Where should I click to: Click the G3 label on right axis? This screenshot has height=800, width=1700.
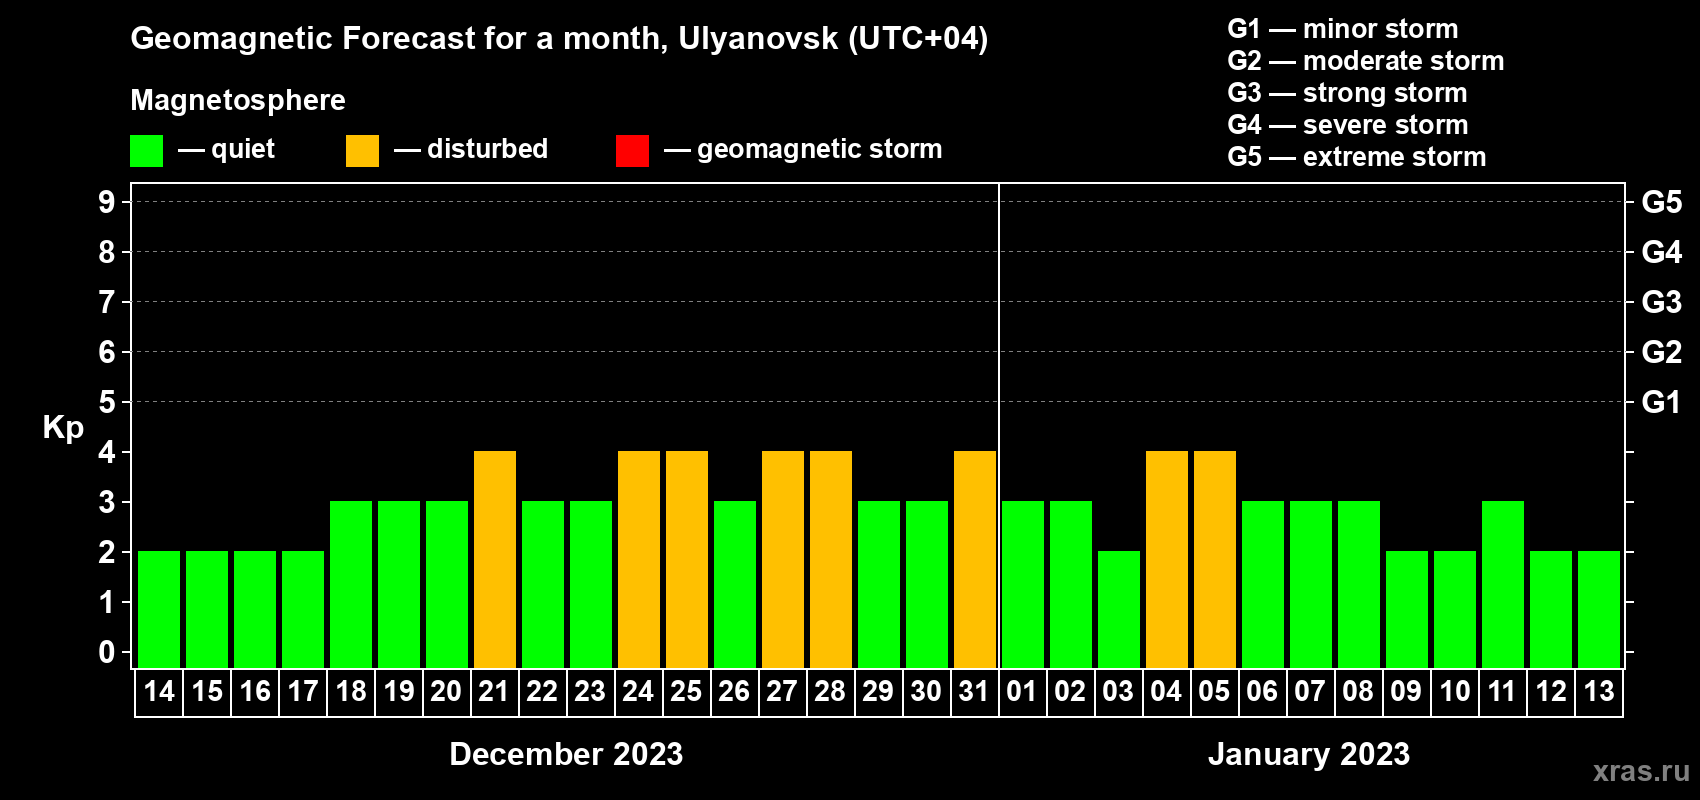(1662, 302)
